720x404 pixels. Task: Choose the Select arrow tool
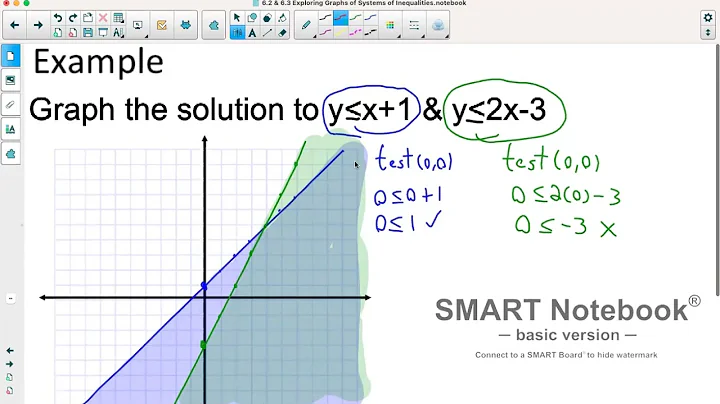[237, 18]
